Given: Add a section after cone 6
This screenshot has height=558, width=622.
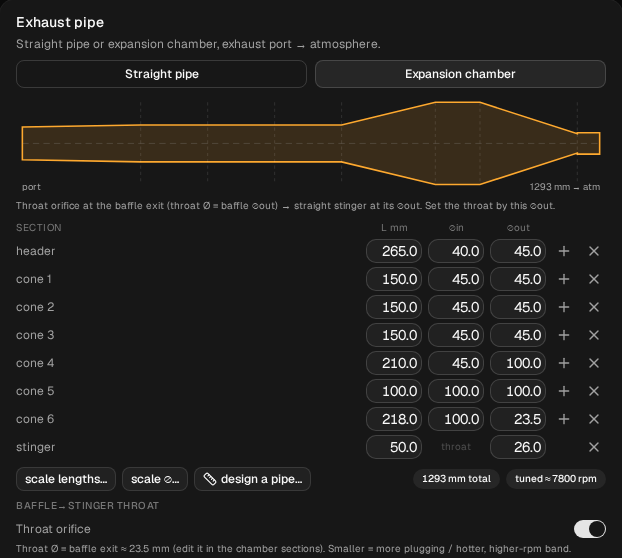Looking at the screenshot, I should coord(564,419).
